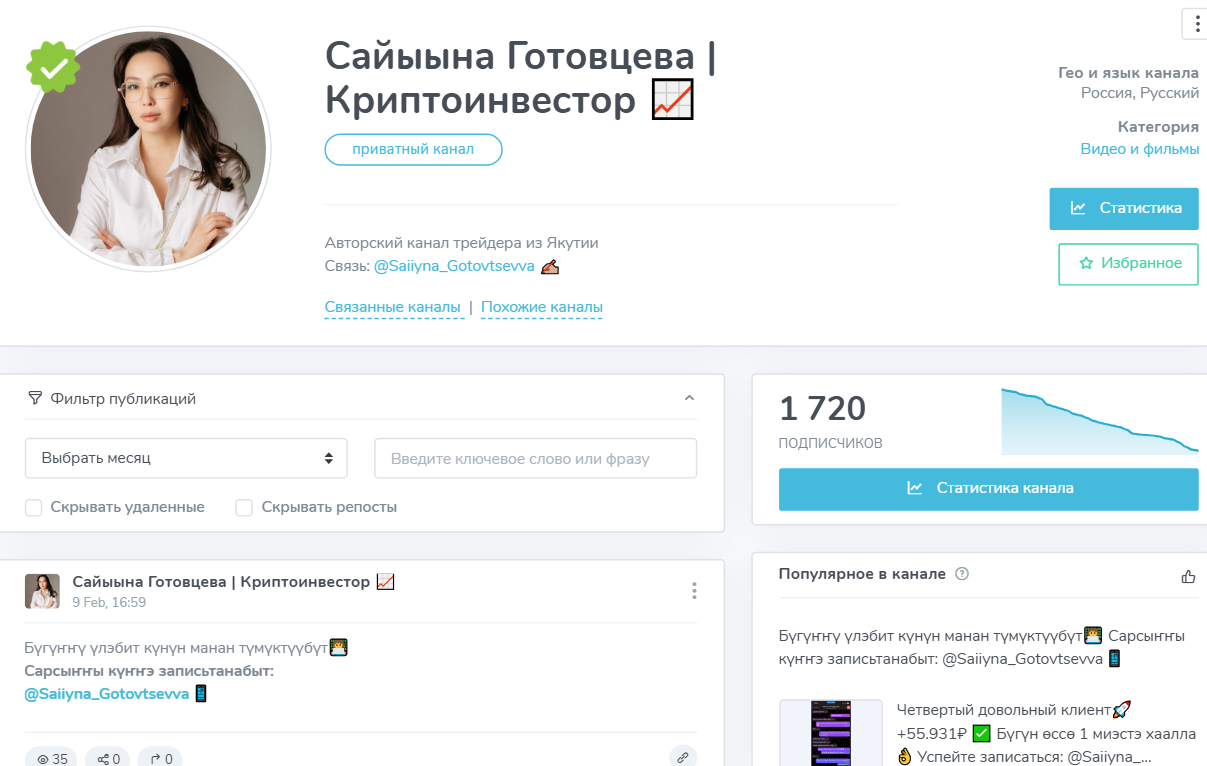Click the forwards arrow count on post

(x=155, y=759)
